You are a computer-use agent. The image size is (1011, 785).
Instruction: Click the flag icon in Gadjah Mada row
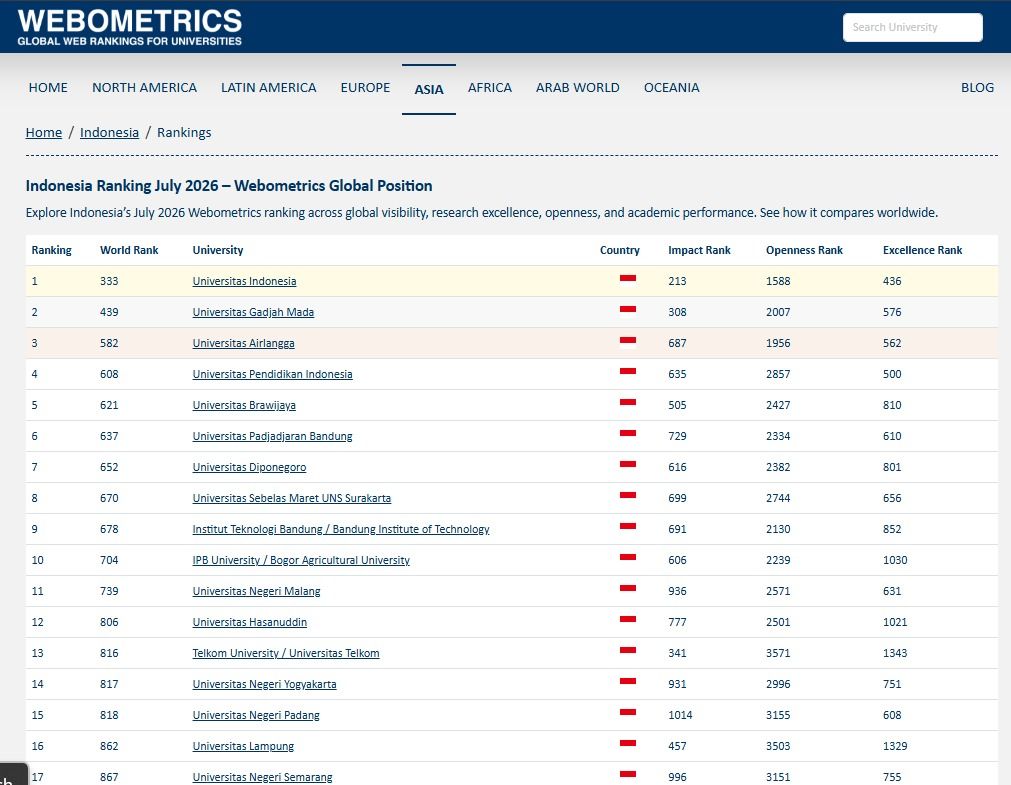point(628,312)
